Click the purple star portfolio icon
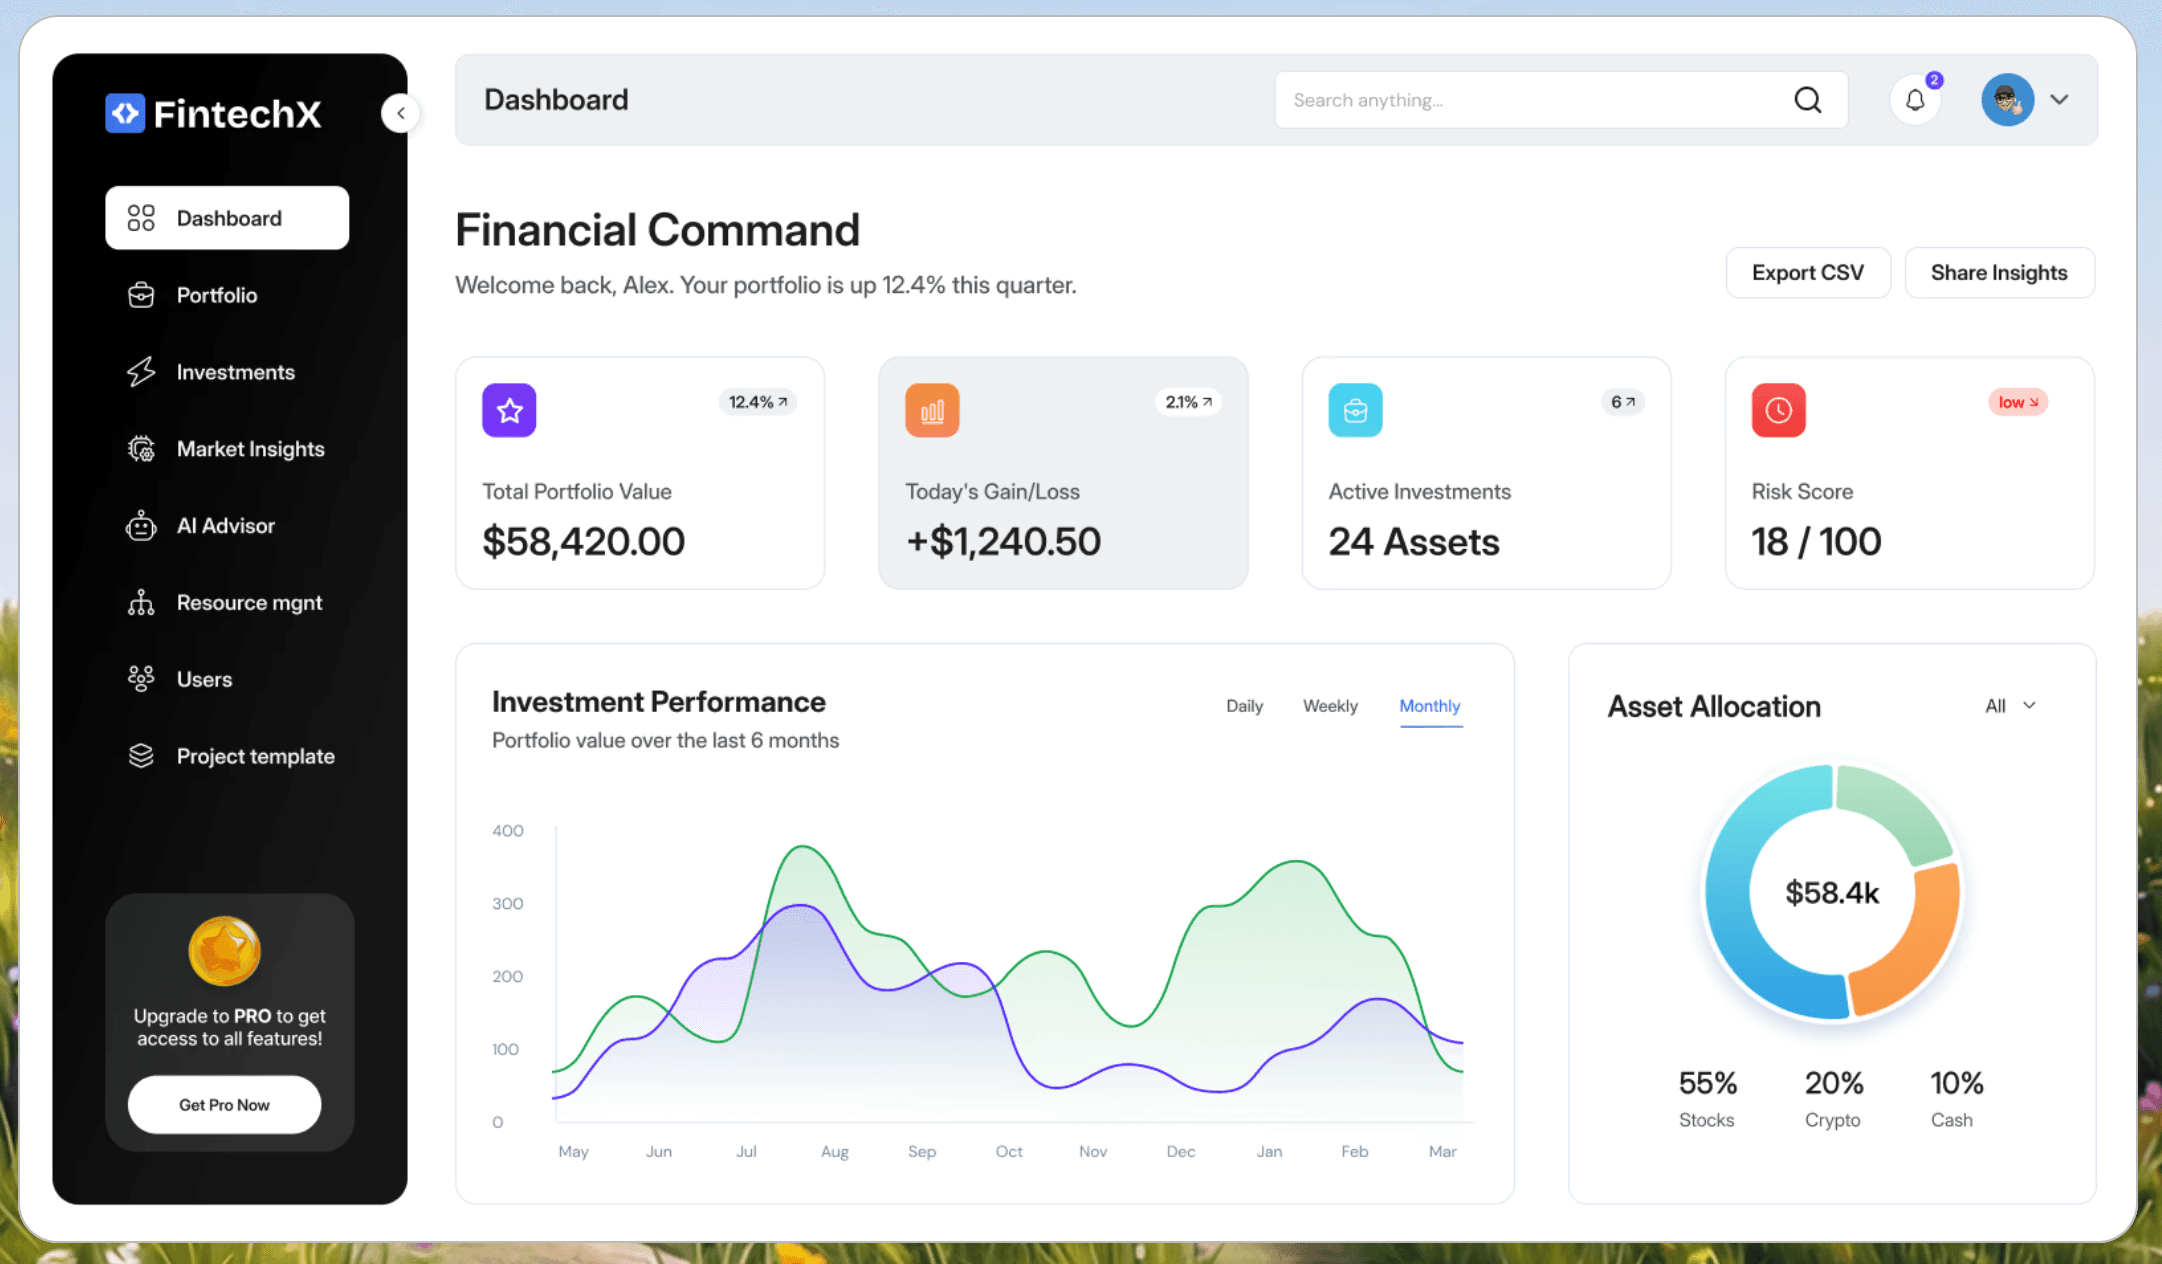 click(x=509, y=410)
